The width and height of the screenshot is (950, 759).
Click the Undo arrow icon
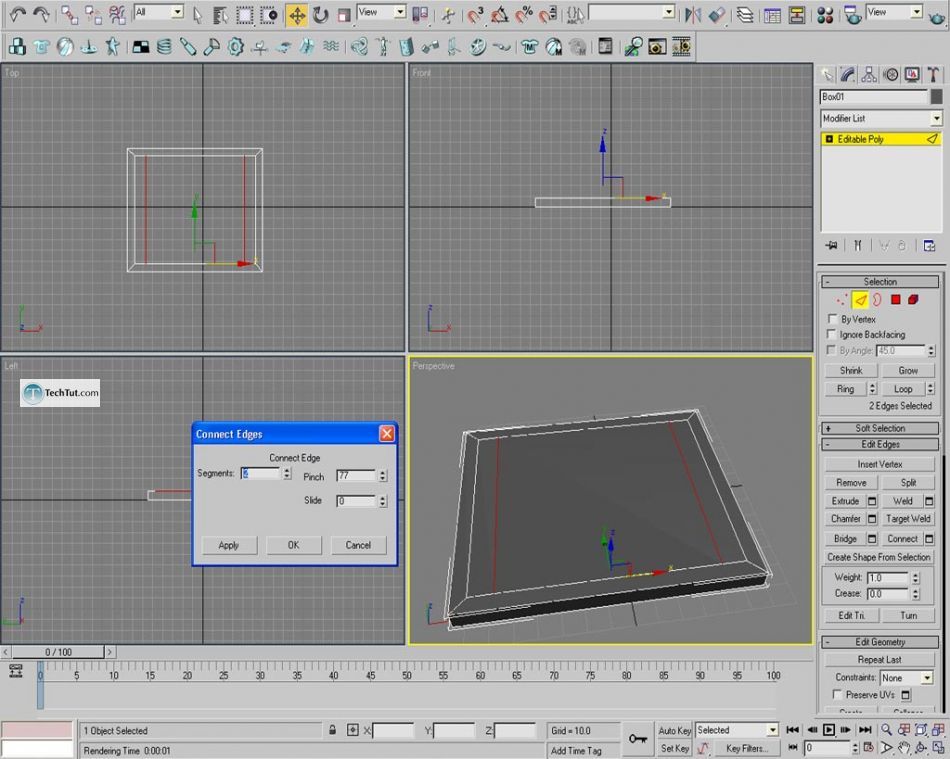tap(18, 14)
